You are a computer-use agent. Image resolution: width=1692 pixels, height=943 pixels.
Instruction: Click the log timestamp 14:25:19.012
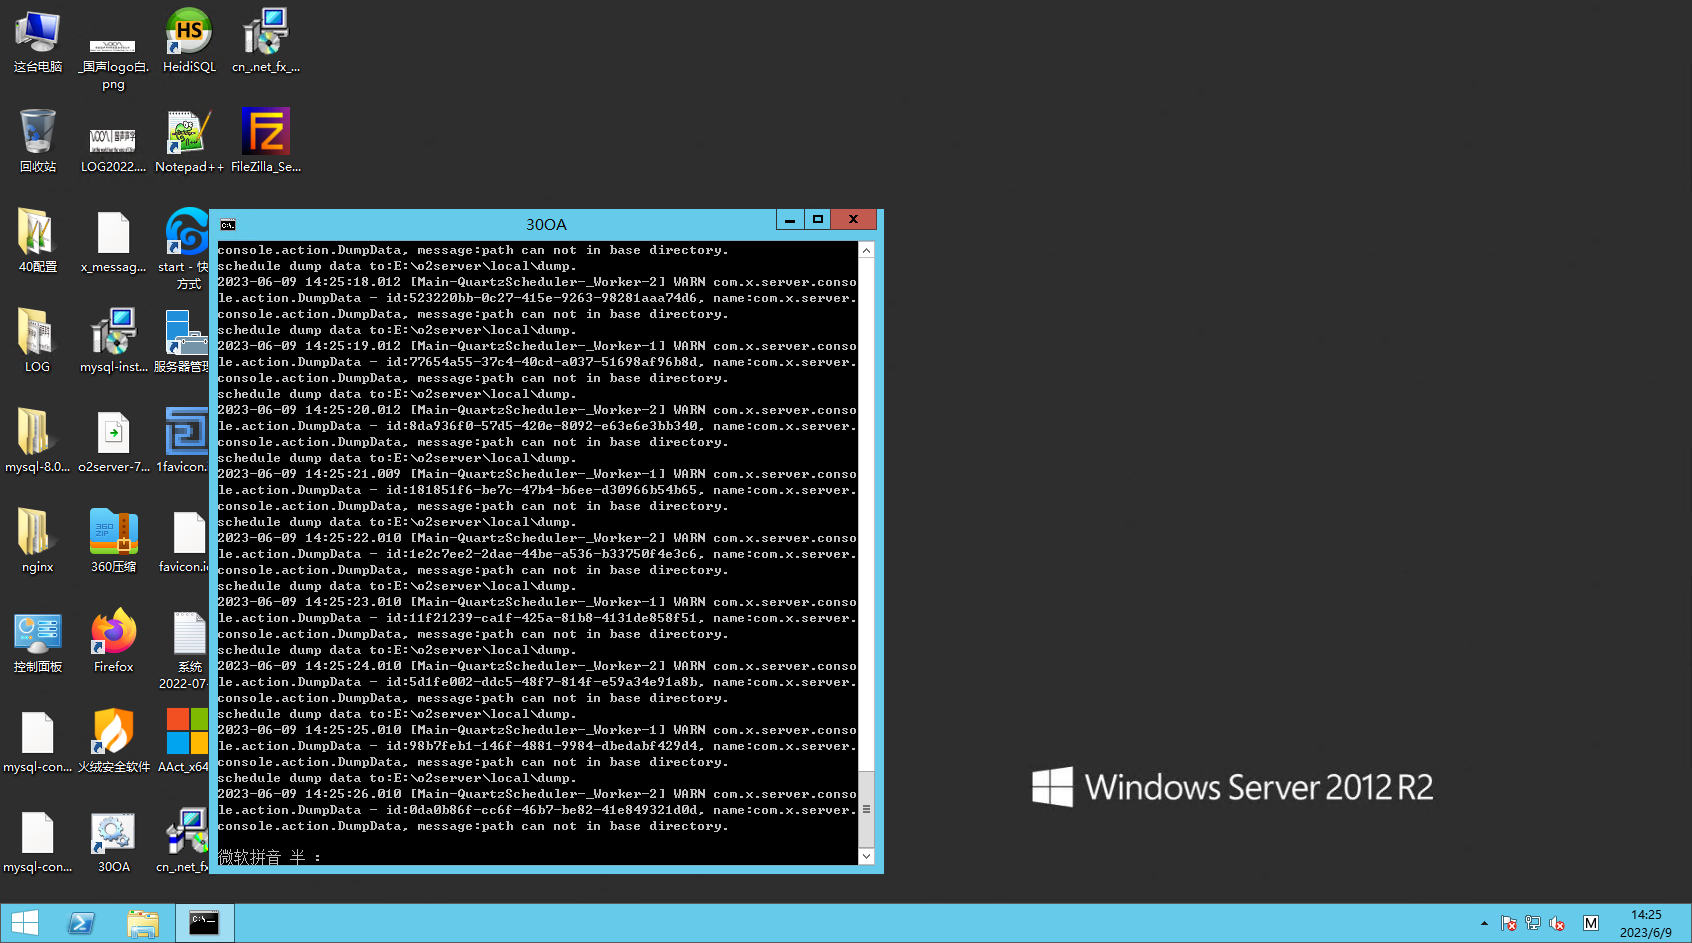353,346
